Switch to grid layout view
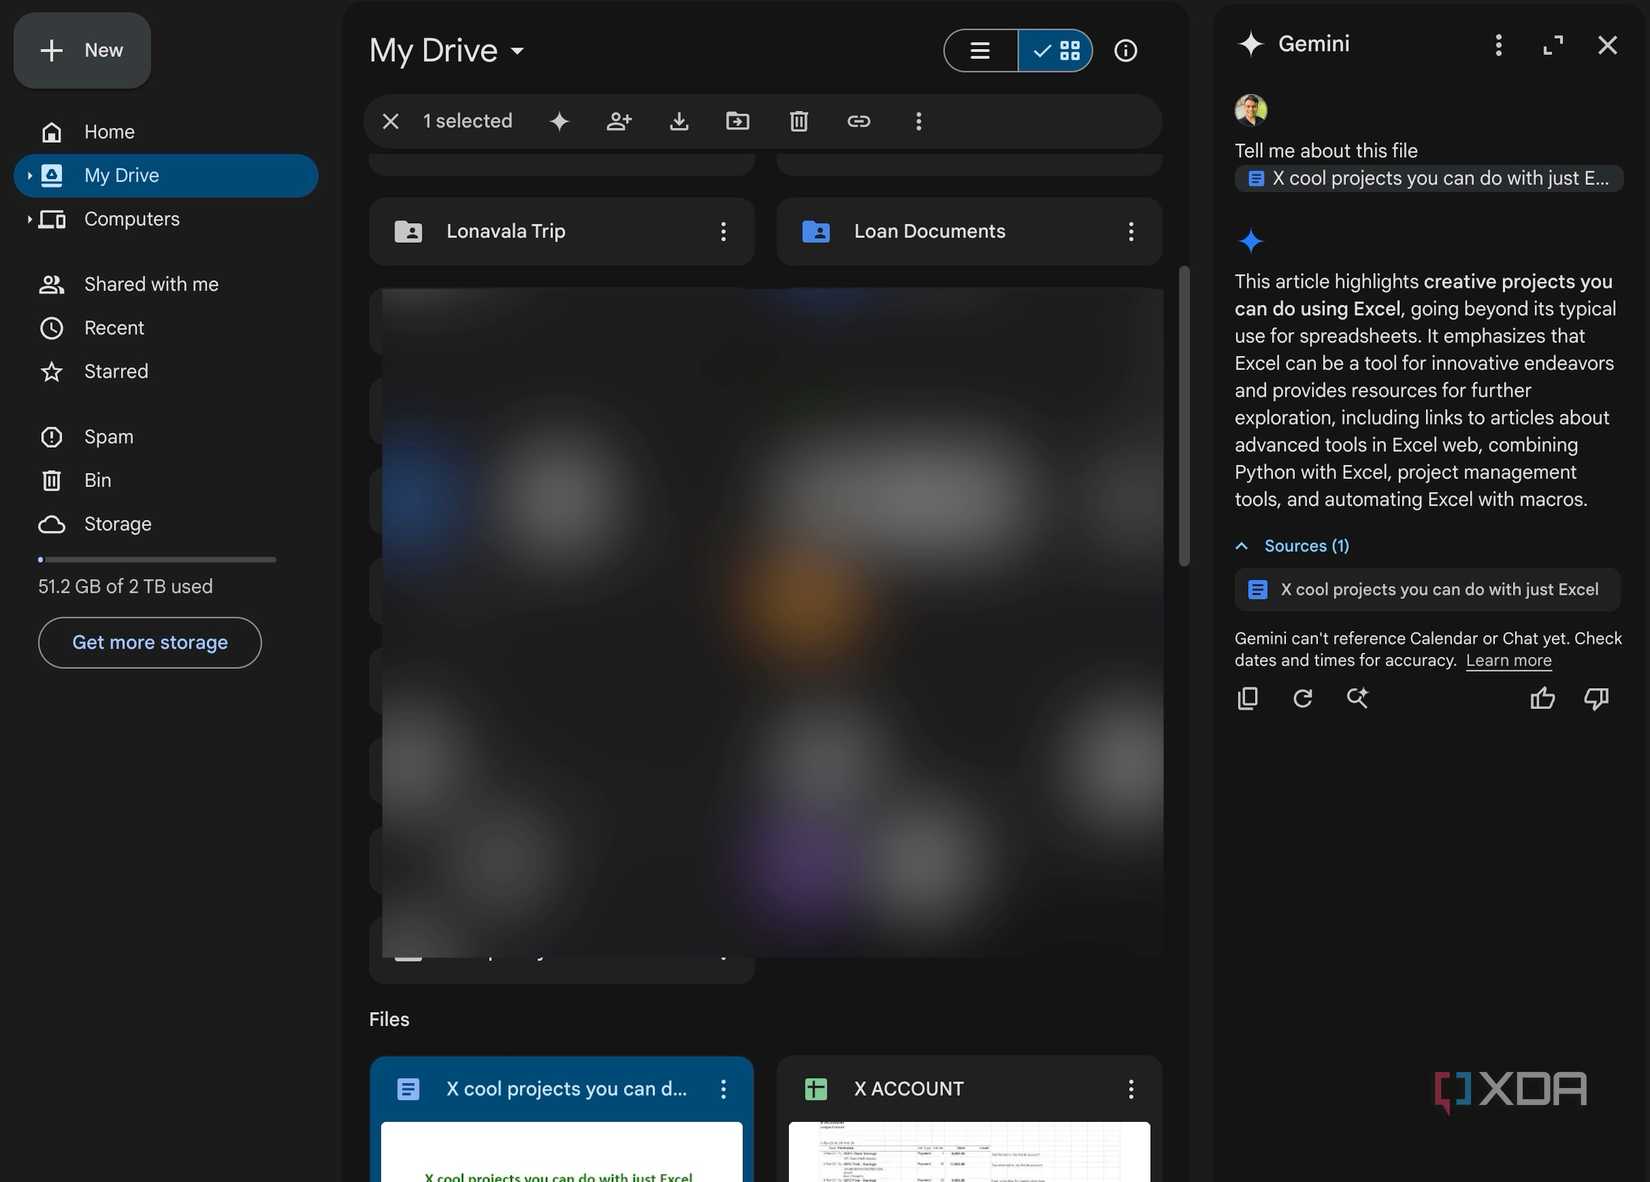1650x1182 pixels. pyautogui.click(x=1056, y=51)
